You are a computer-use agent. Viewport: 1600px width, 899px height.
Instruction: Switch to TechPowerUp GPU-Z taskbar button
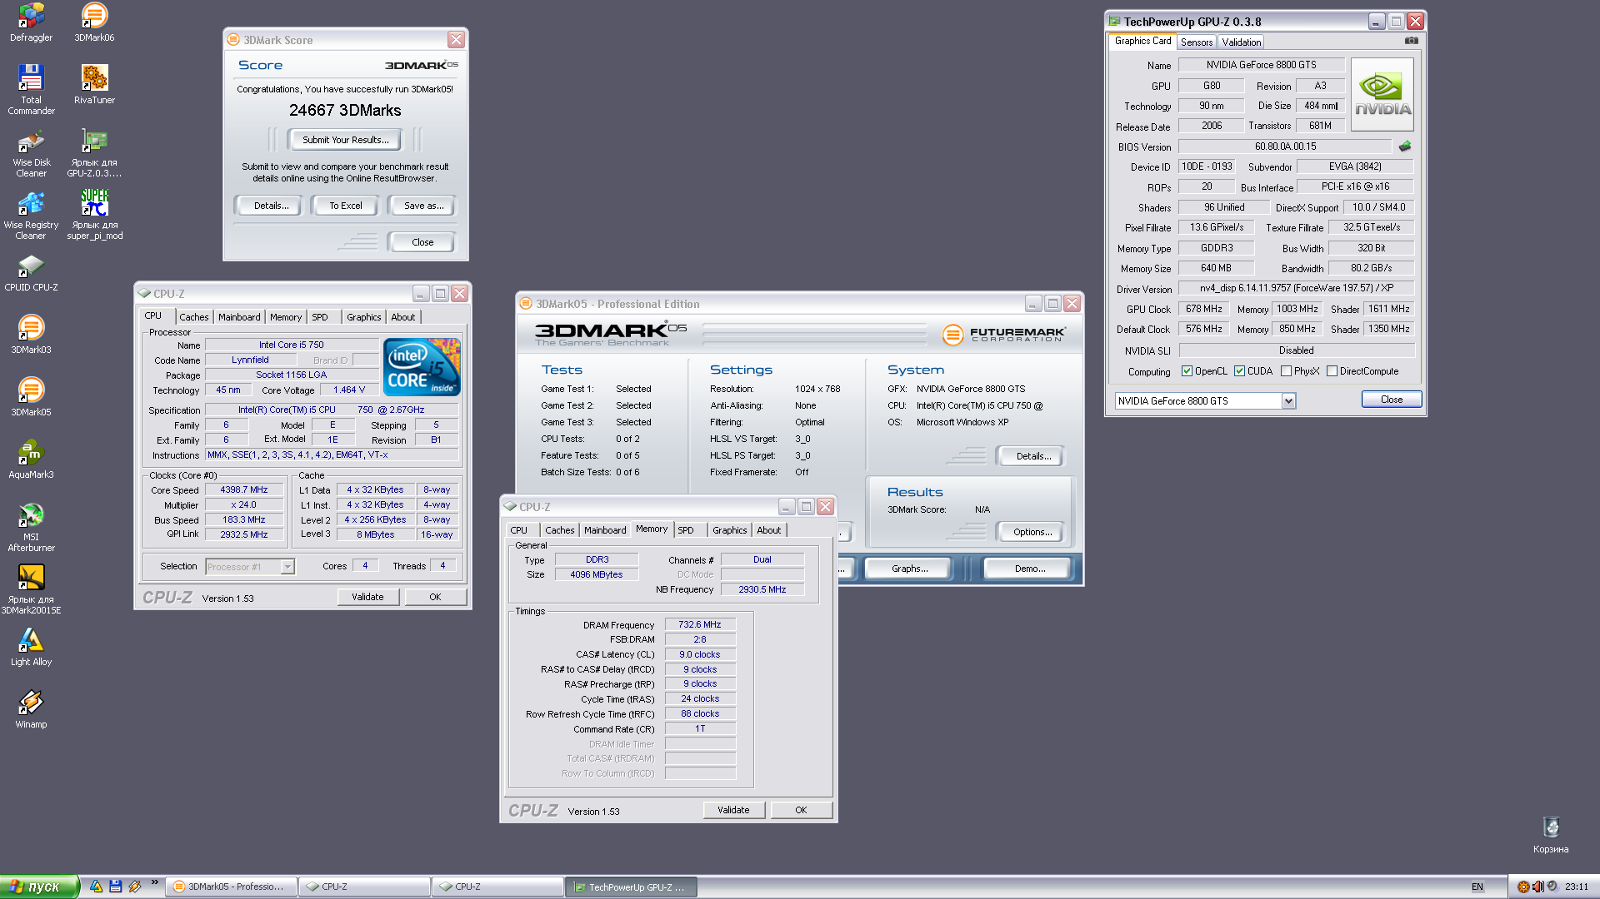click(x=631, y=887)
